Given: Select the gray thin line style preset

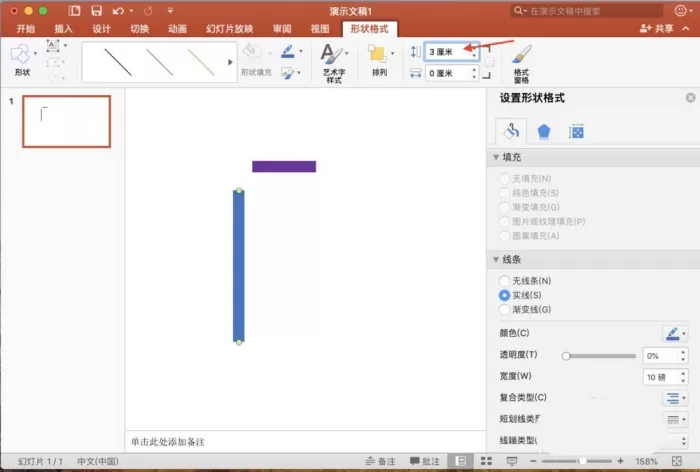Looking at the screenshot, I should (159, 62).
